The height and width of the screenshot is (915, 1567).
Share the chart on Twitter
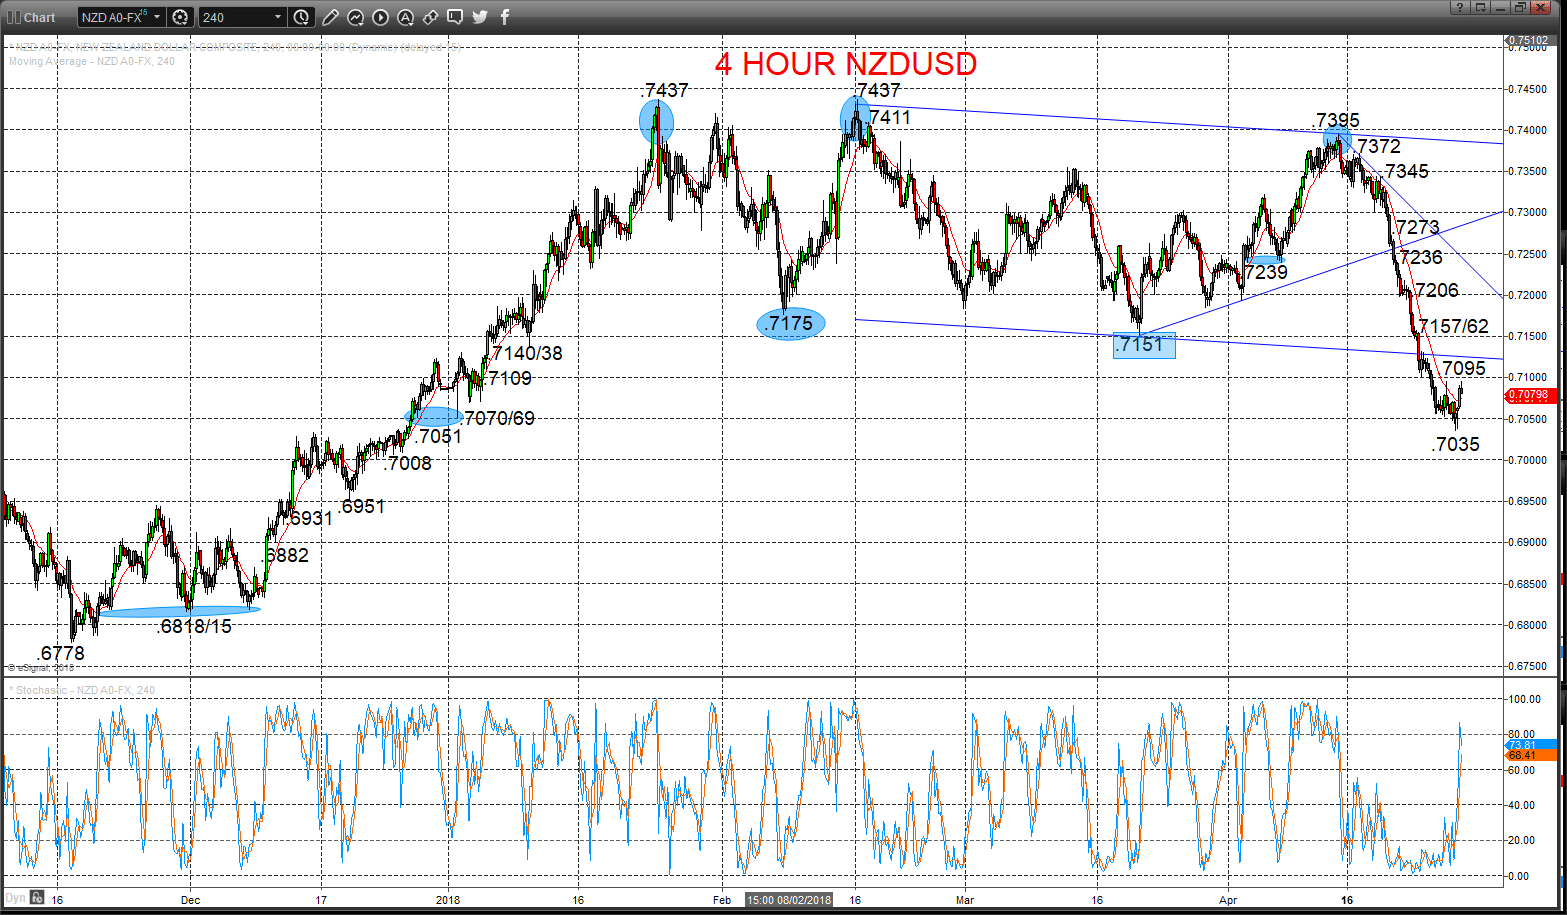pyautogui.click(x=480, y=17)
